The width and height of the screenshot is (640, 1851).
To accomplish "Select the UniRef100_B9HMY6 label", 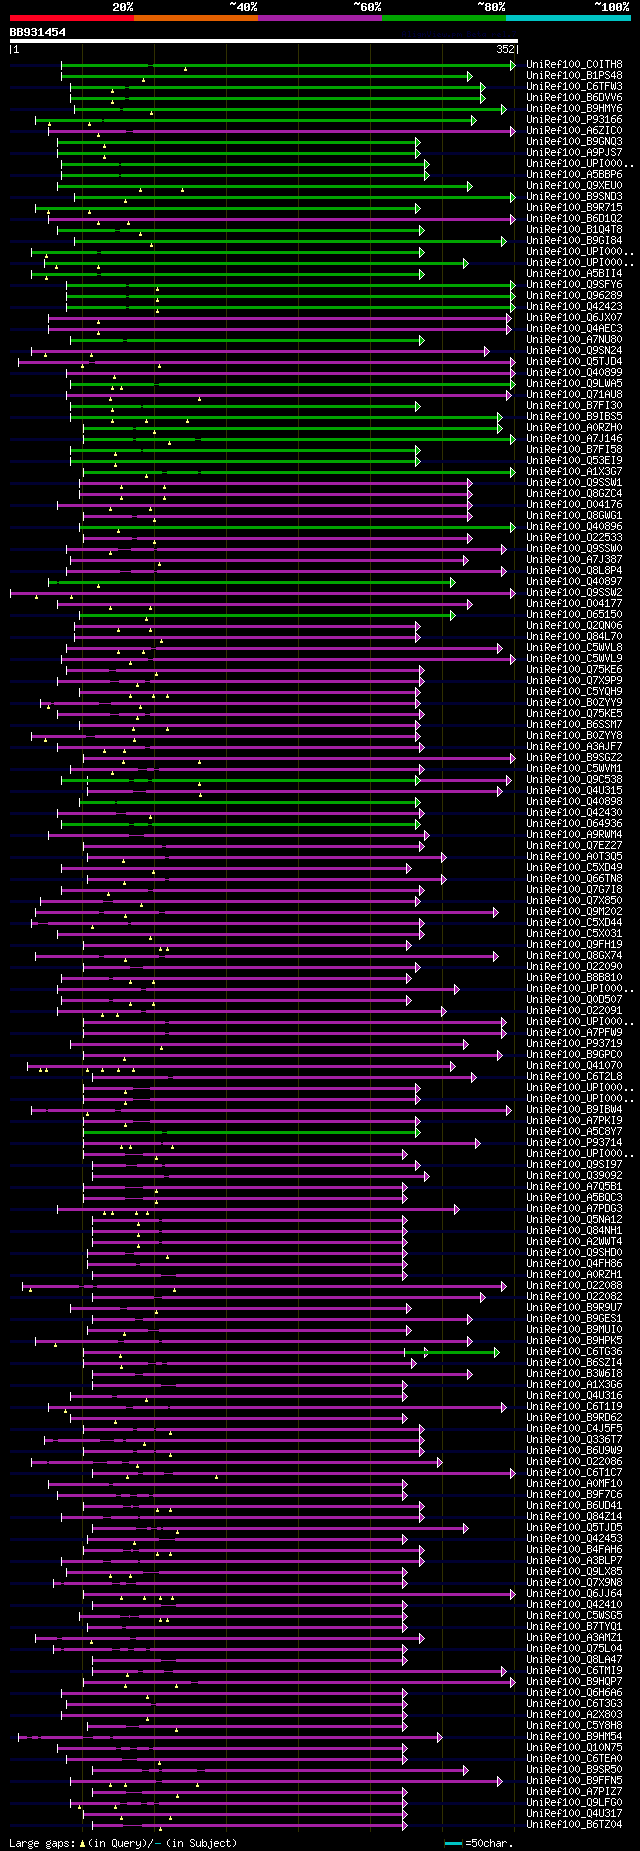I will [574, 108].
